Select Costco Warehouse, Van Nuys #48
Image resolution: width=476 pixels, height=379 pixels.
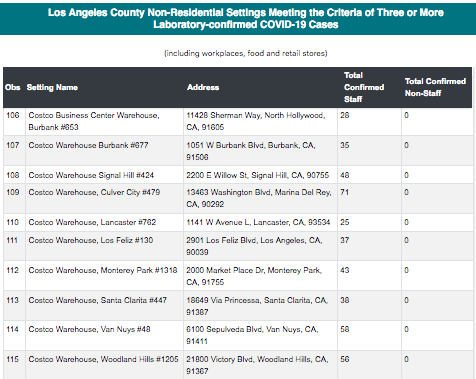[89, 329]
